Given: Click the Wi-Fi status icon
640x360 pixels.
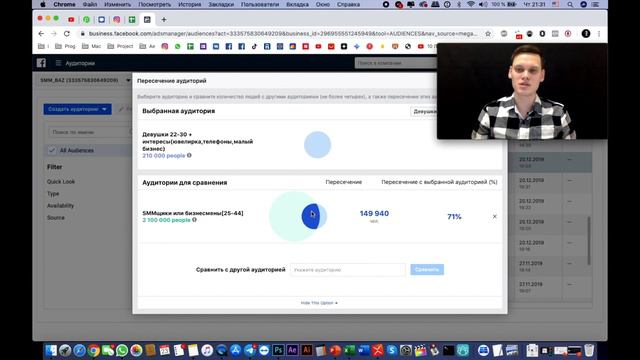Looking at the screenshot, I should click(x=471, y=4).
